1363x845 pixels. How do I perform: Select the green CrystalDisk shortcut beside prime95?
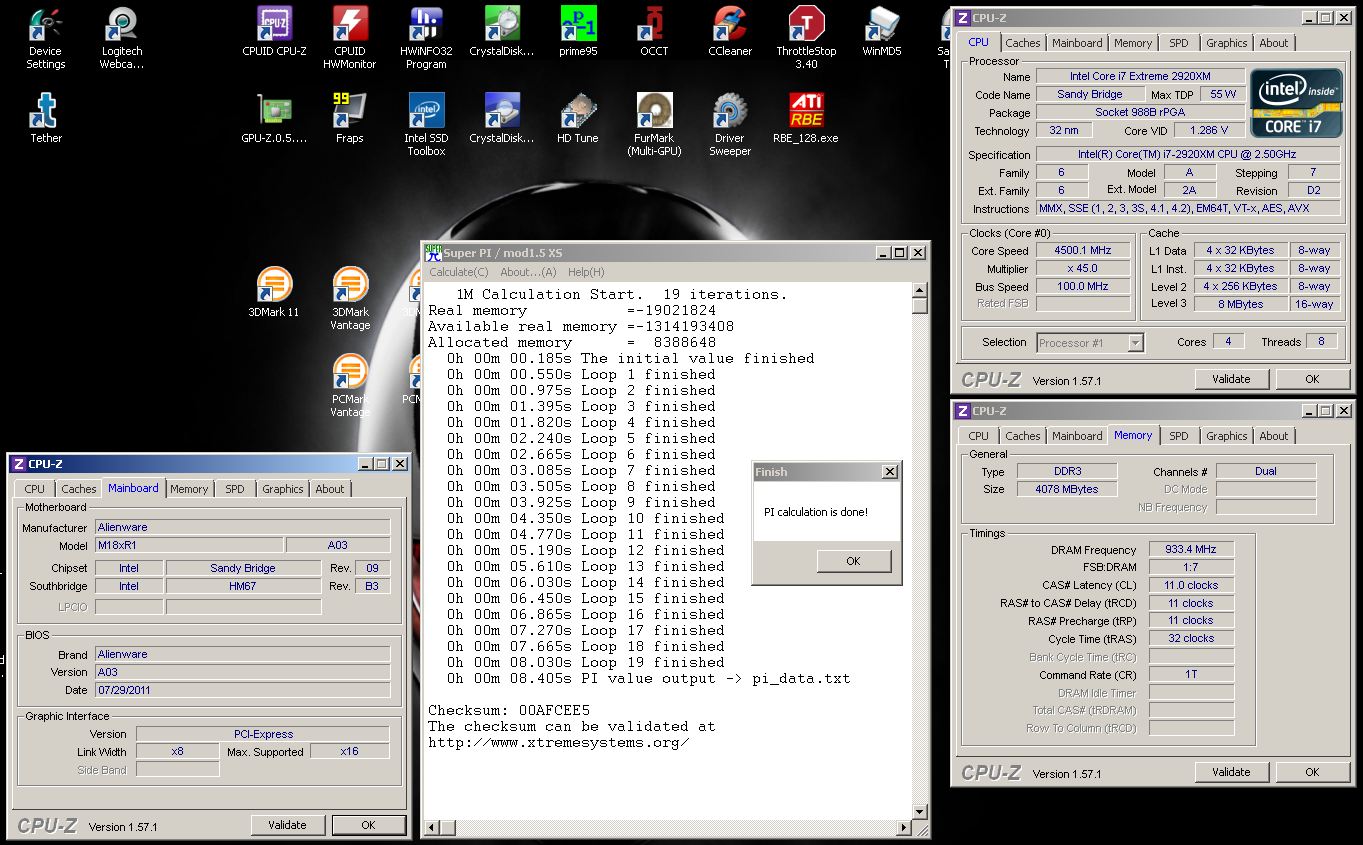tap(502, 32)
